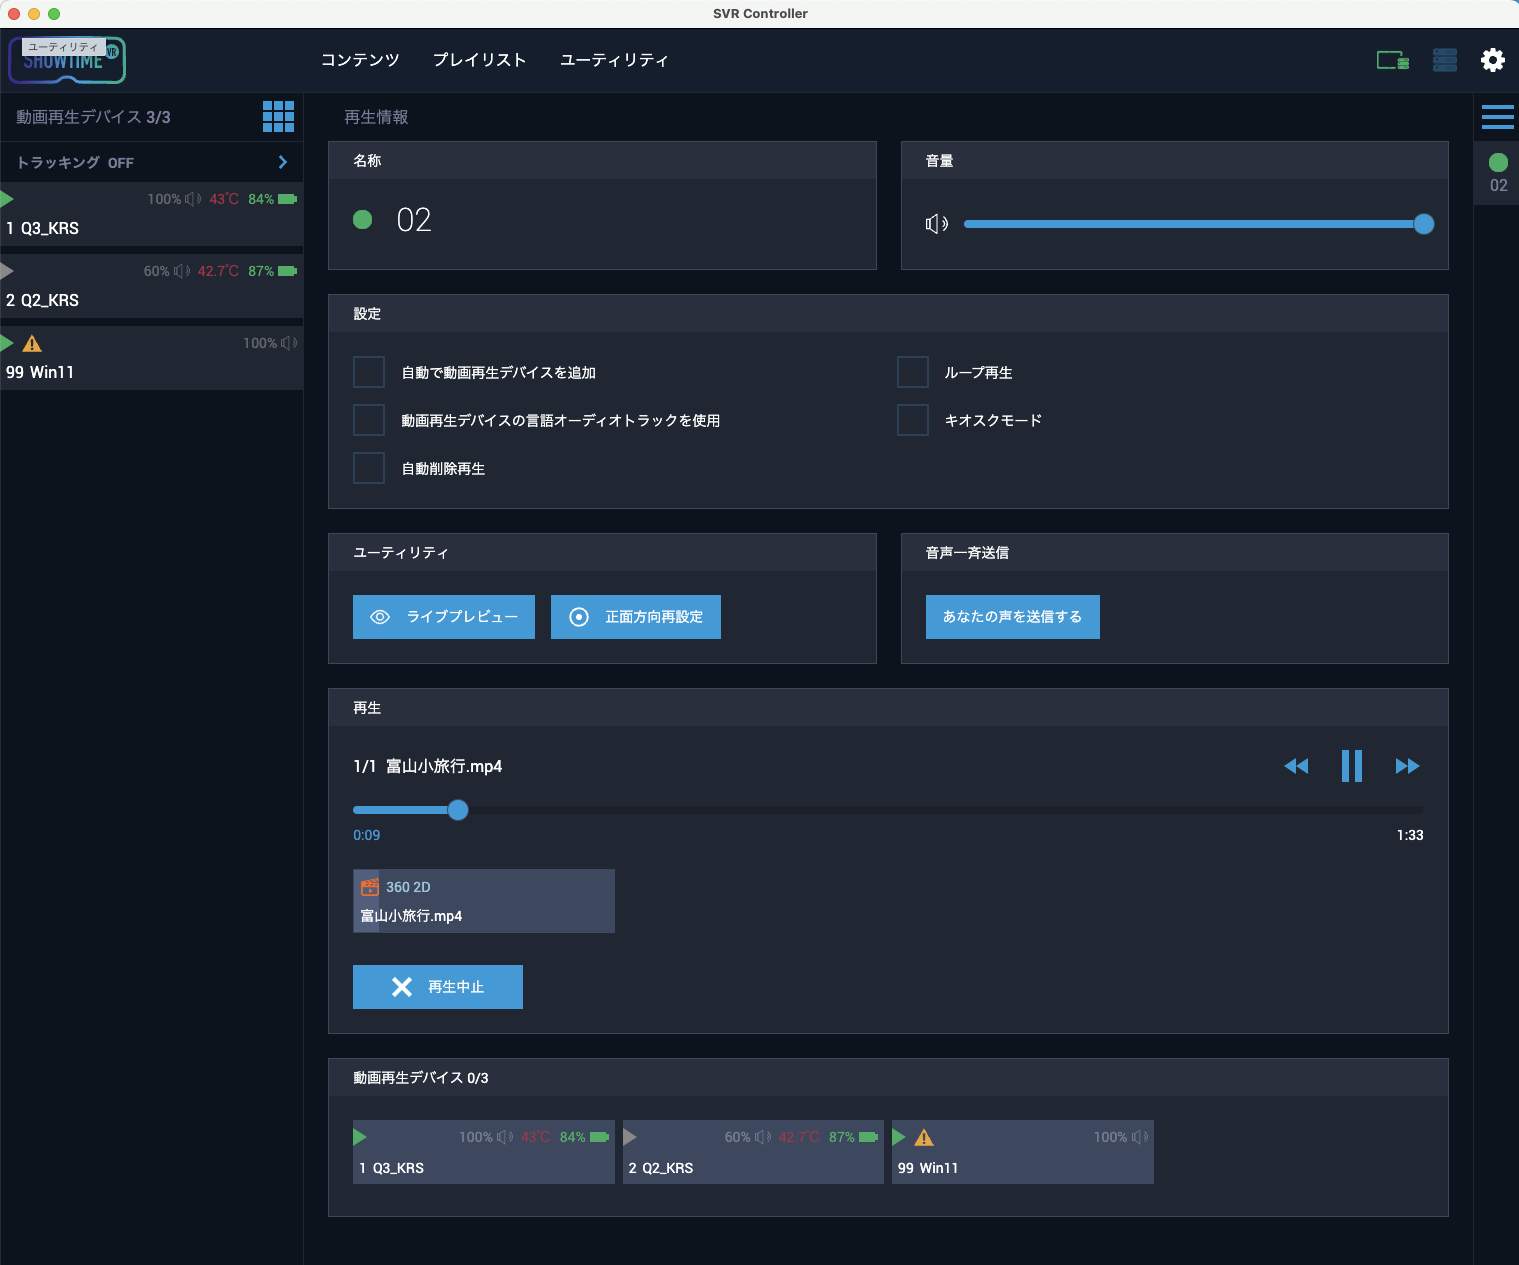The height and width of the screenshot is (1265, 1519).
Task: Open the hamburger menu in right panel
Action: (x=1497, y=117)
